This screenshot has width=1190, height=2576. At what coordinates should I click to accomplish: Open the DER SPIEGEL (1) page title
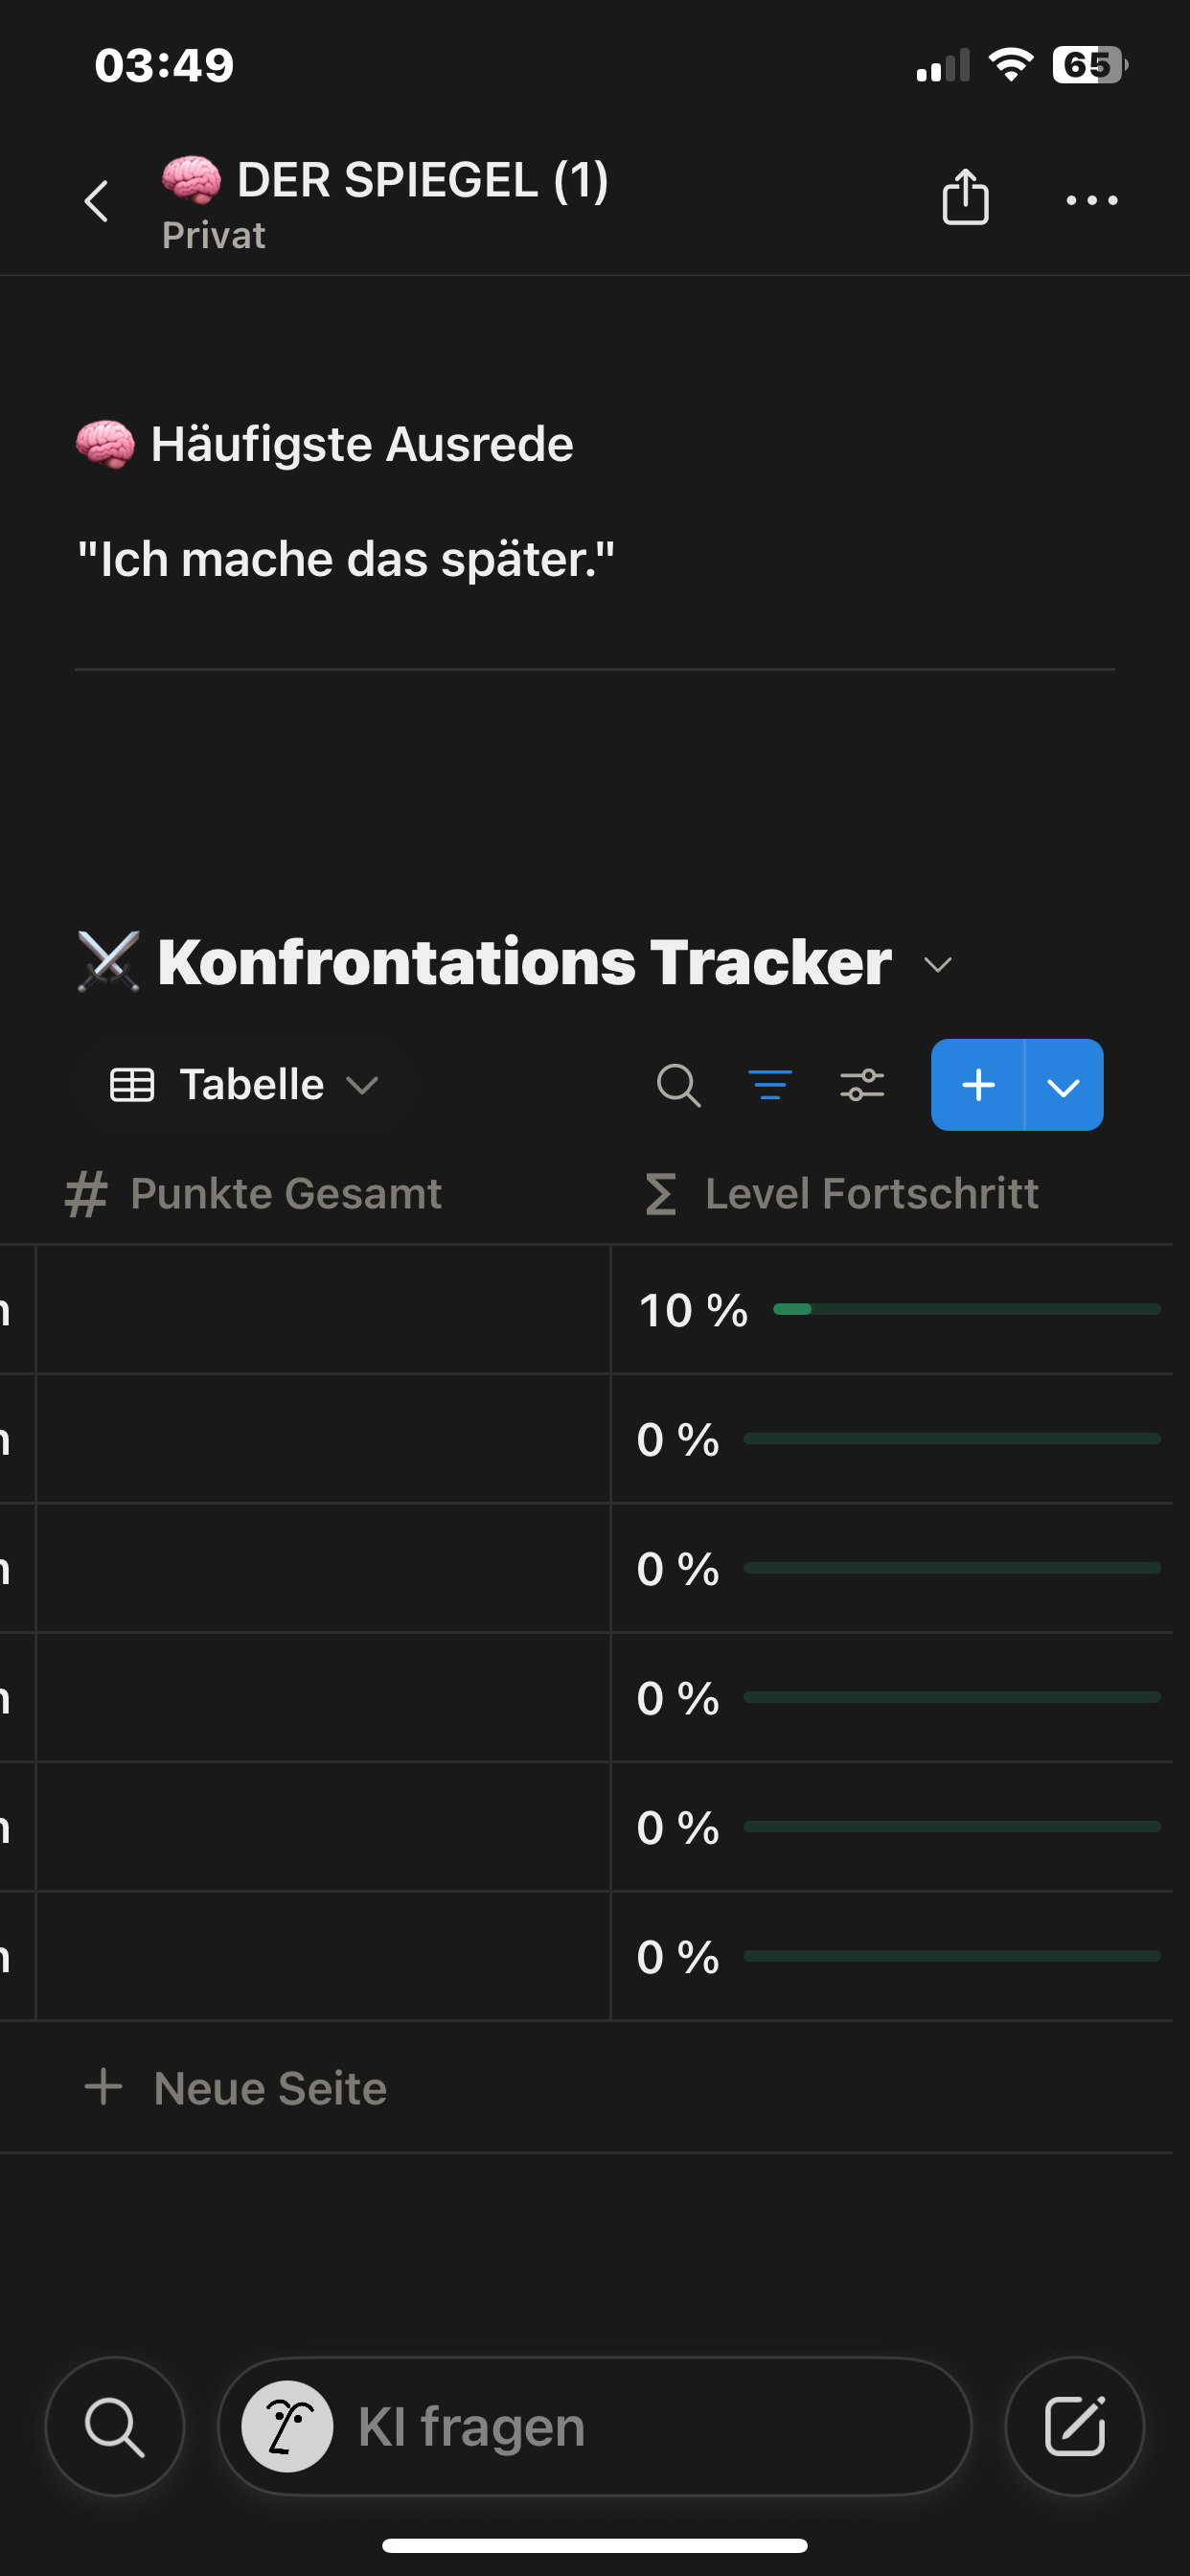pyautogui.click(x=422, y=181)
